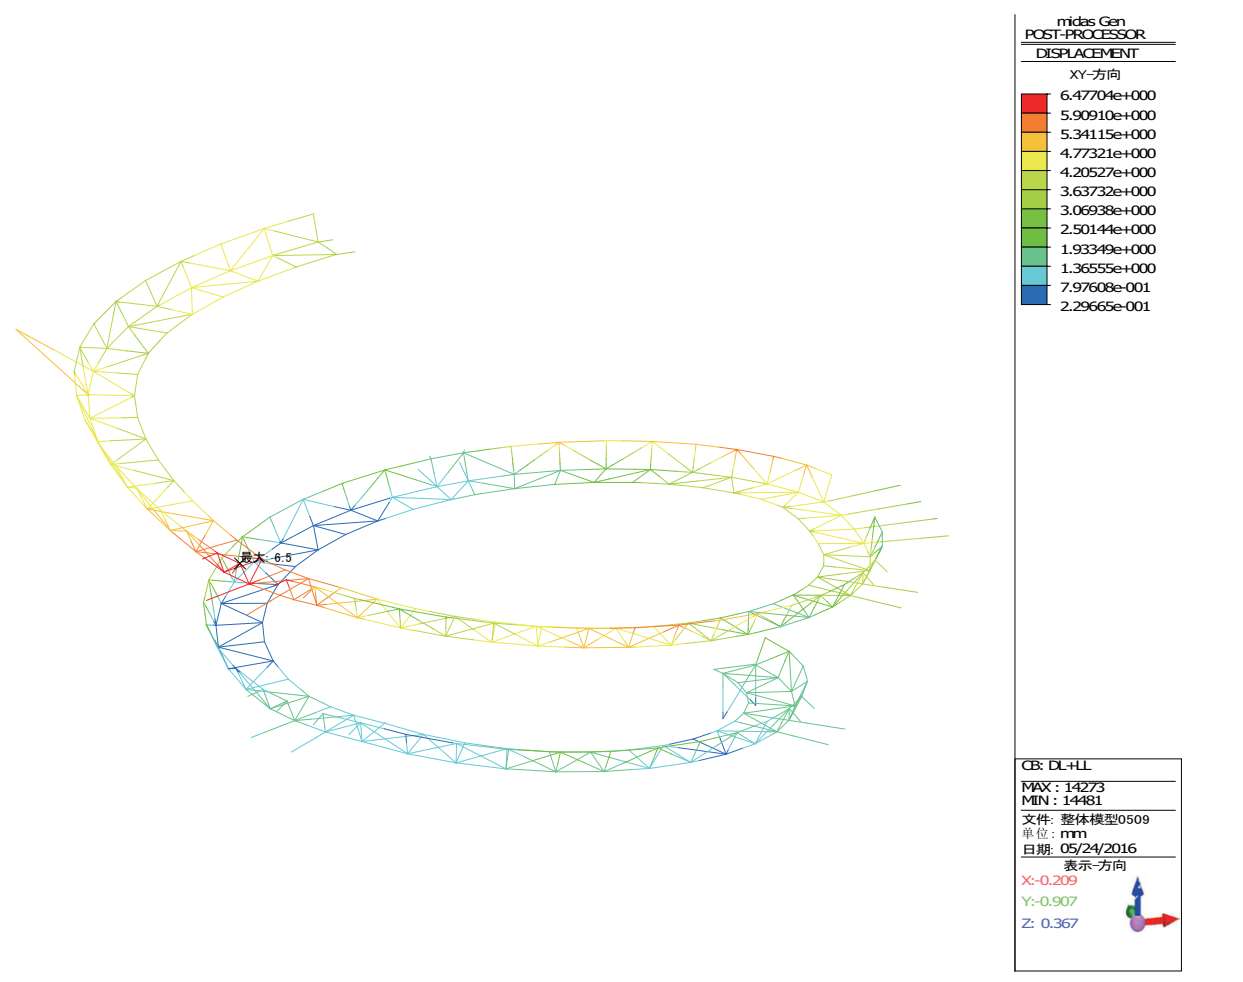1243x982 pixels.
Task: Click the X:-0.209 view value
Action: (1049, 880)
